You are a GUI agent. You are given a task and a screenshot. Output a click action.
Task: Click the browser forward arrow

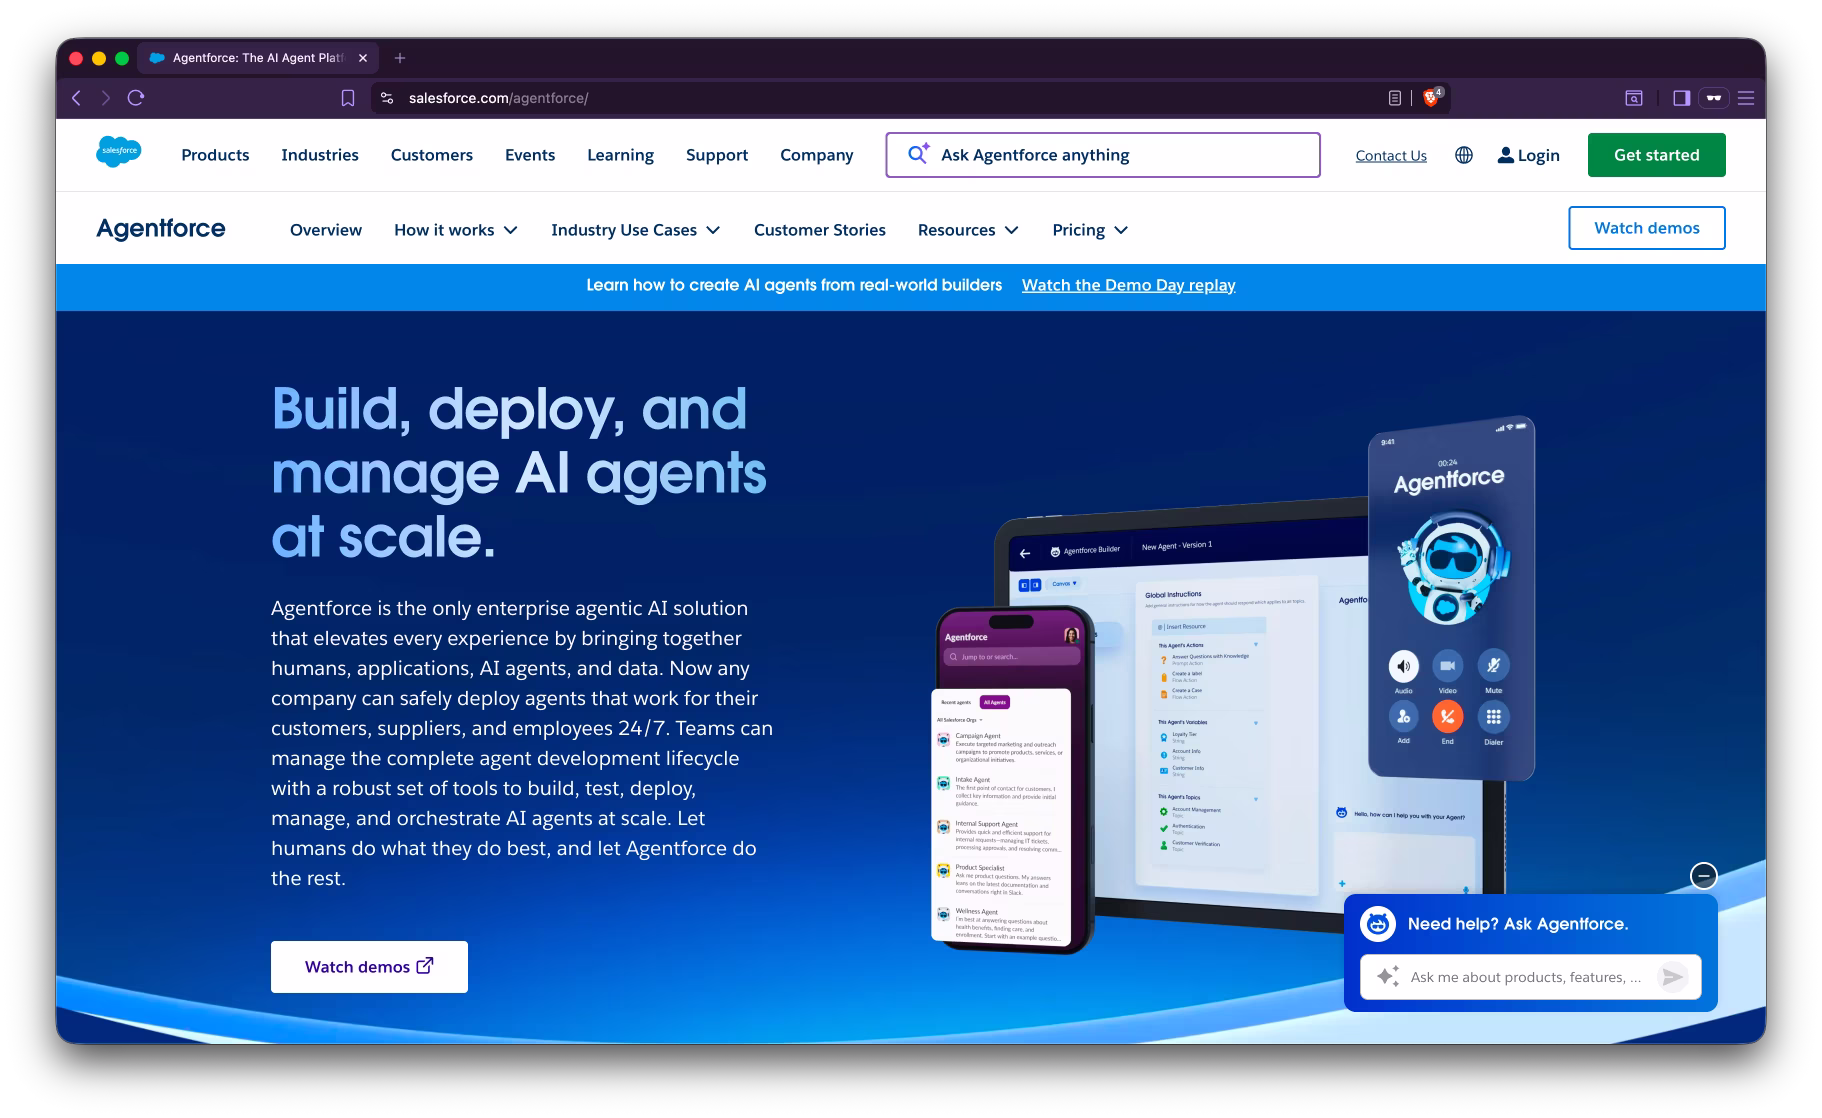pyautogui.click(x=105, y=98)
